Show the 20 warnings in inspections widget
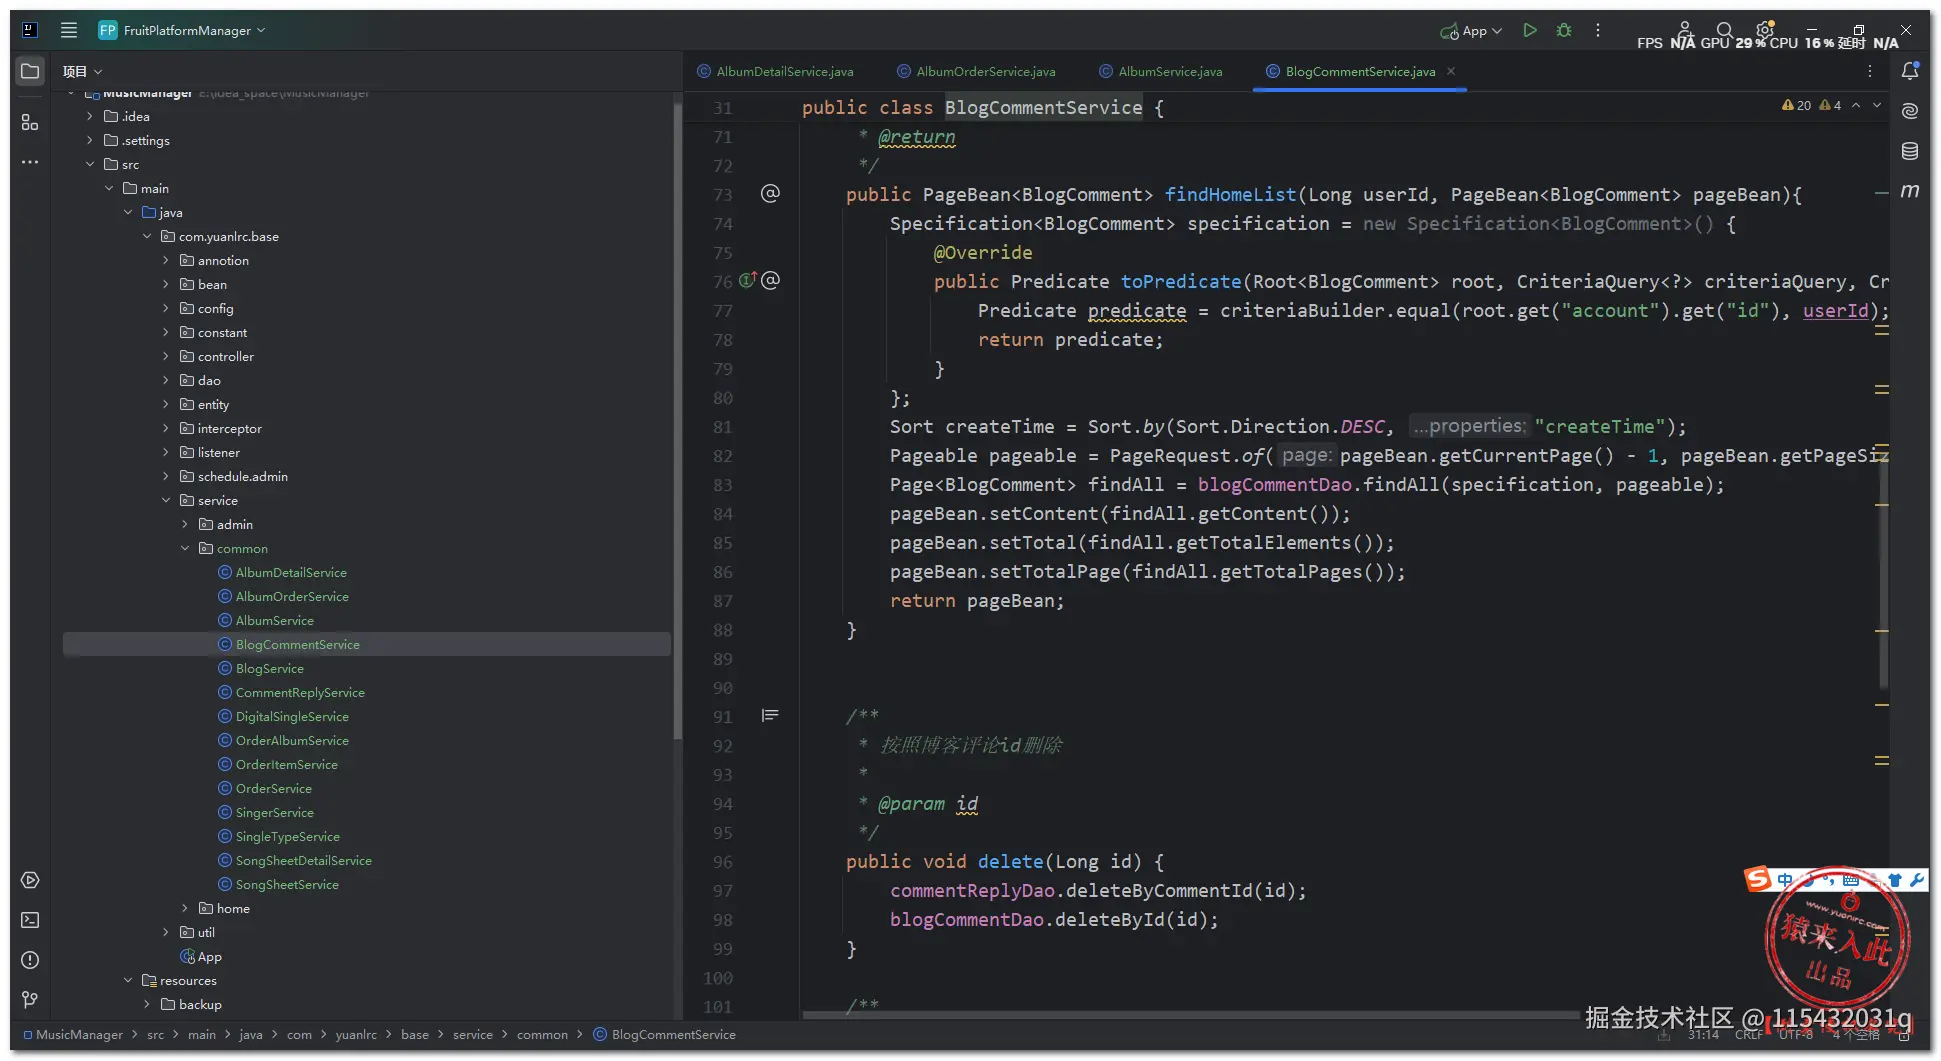Viewport: 1941px width, 1061px height. point(1796,105)
